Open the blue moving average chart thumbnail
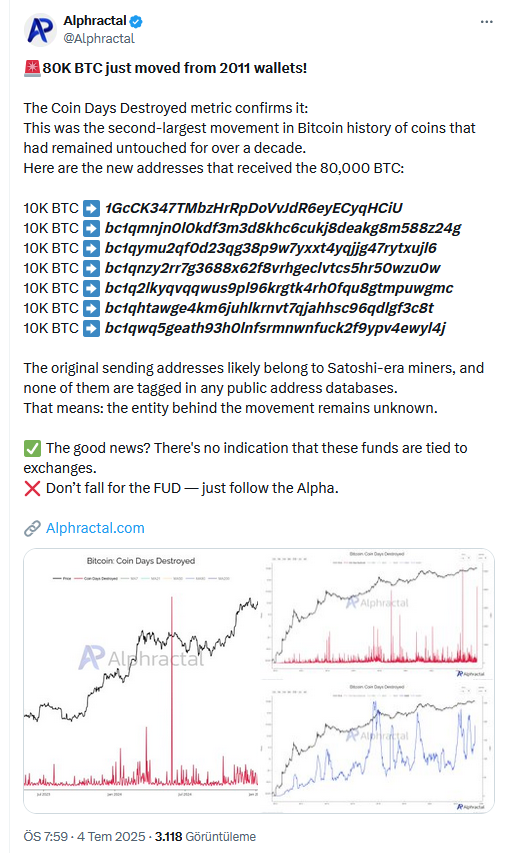This screenshot has height=853, width=508. (379, 747)
